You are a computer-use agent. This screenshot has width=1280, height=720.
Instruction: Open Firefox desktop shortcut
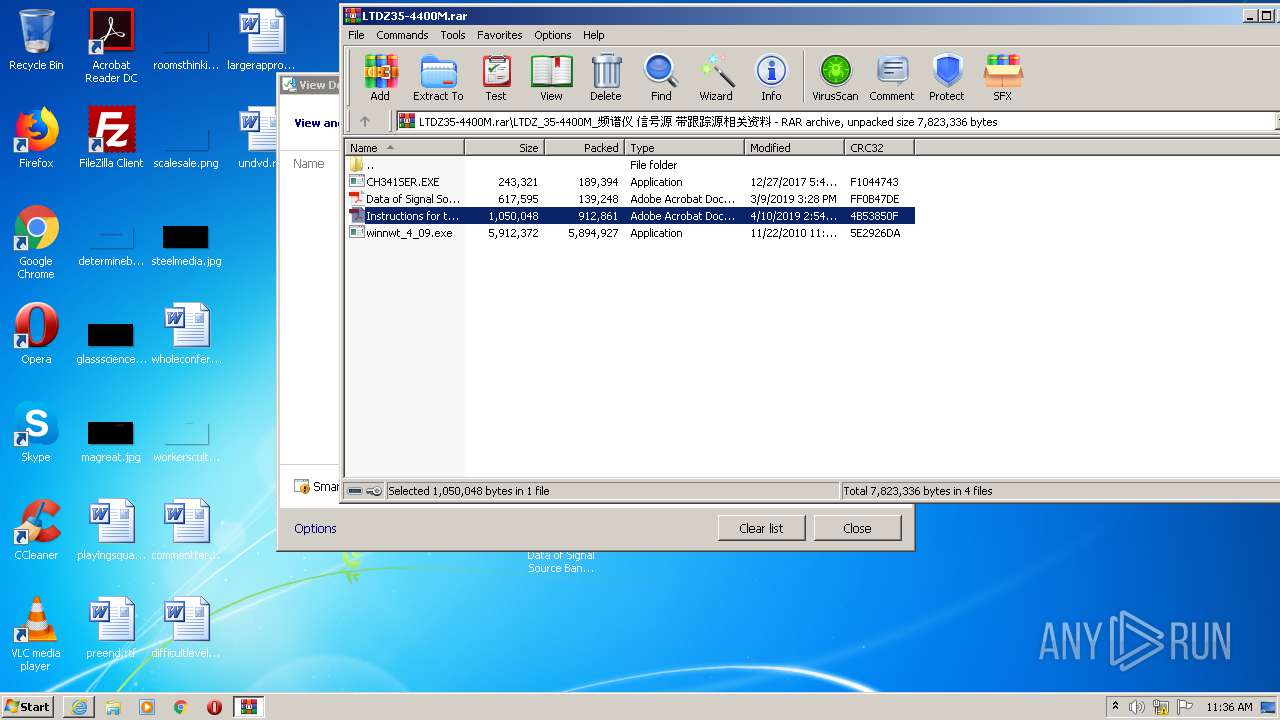tap(36, 138)
